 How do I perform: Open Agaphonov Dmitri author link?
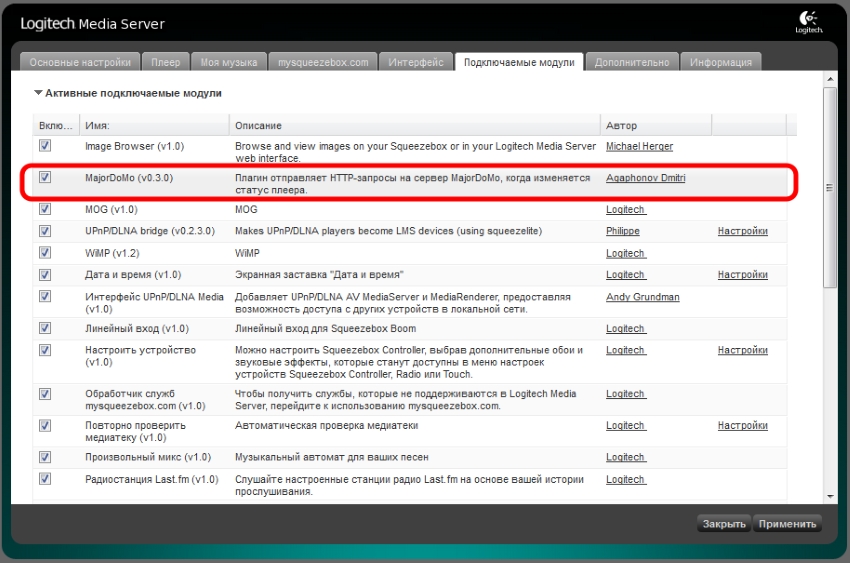[645, 178]
